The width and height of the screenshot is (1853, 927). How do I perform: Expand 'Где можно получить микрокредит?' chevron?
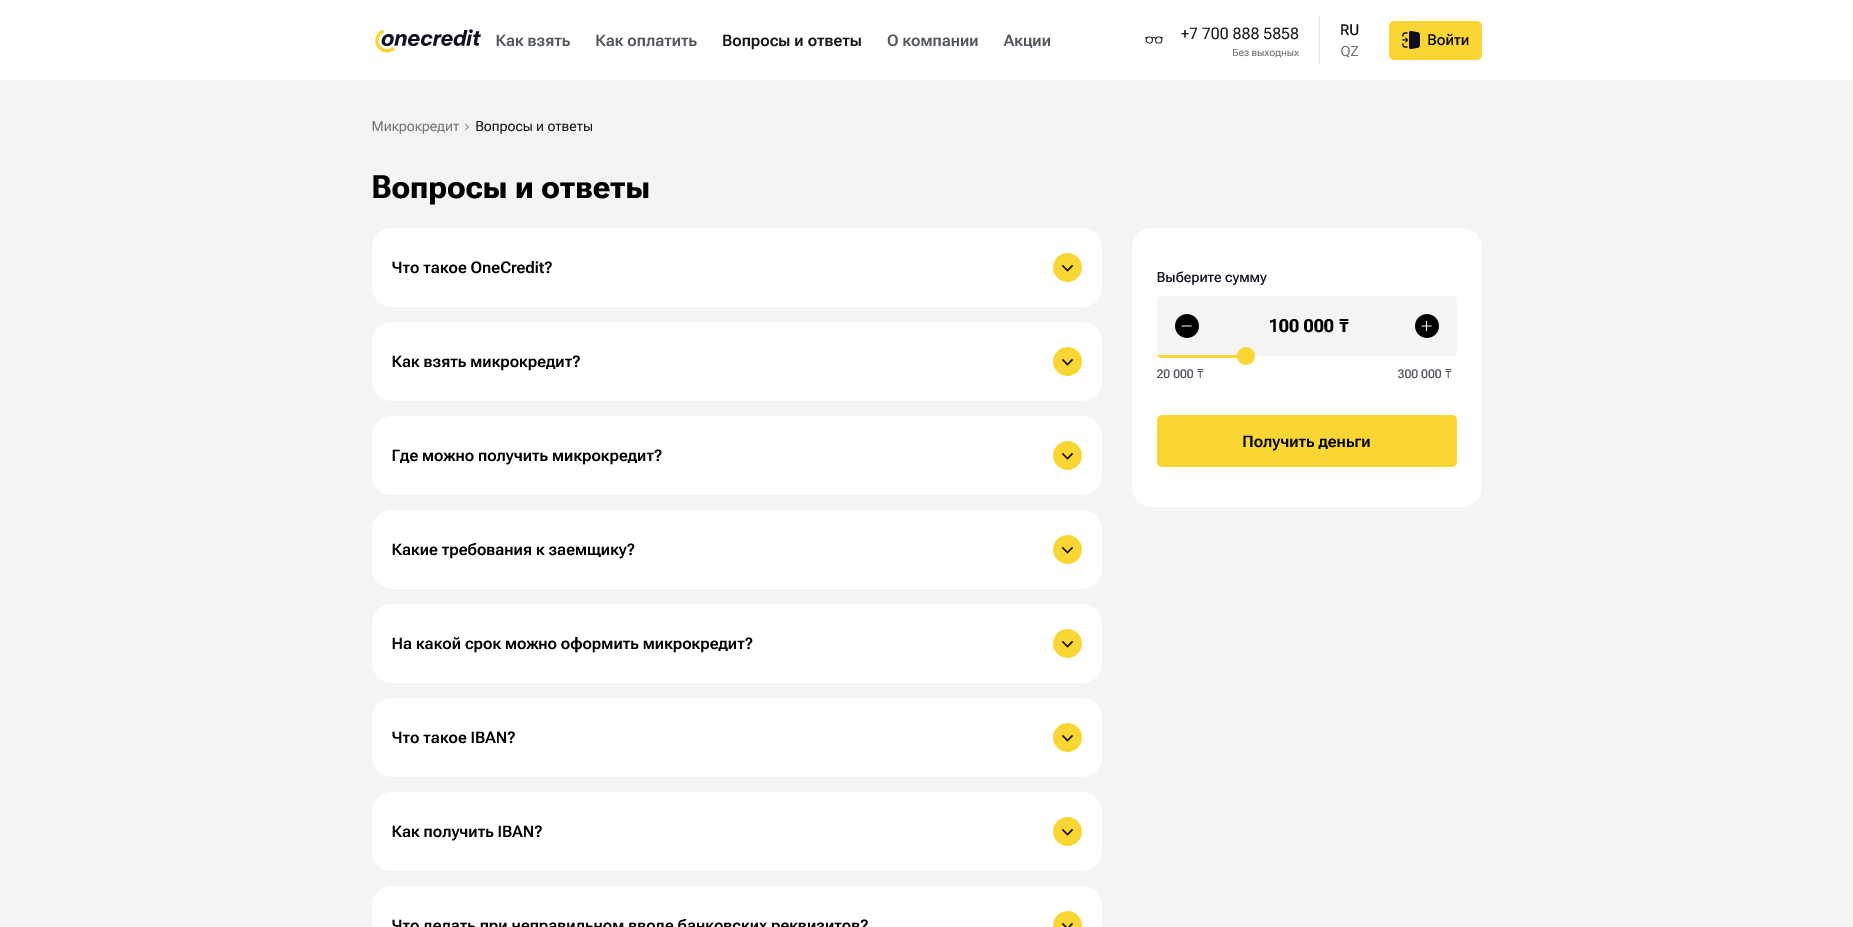(1067, 456)
